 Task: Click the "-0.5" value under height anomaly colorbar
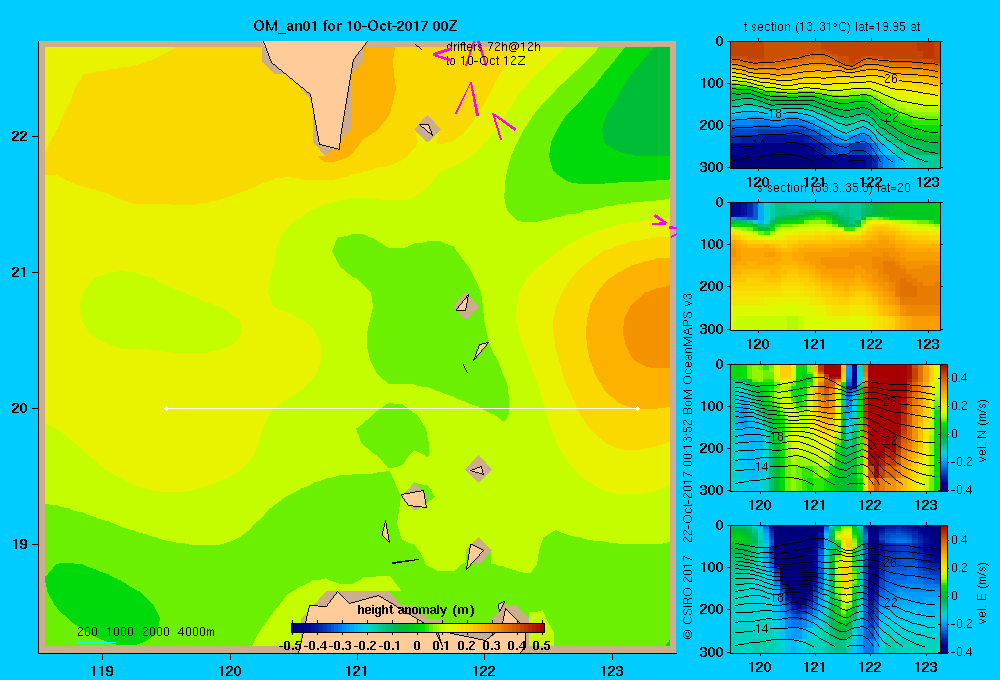coord(290,646)
